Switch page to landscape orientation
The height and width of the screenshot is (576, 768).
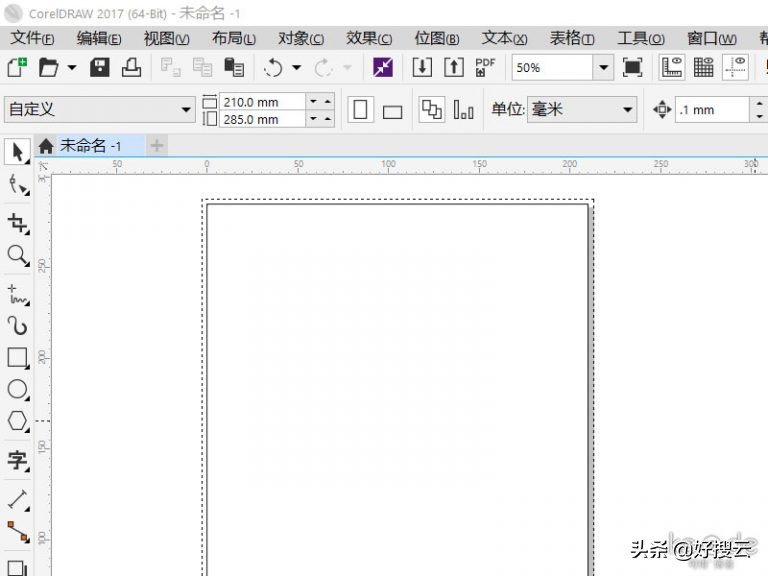pyautogui.click(x=392, y=111)
